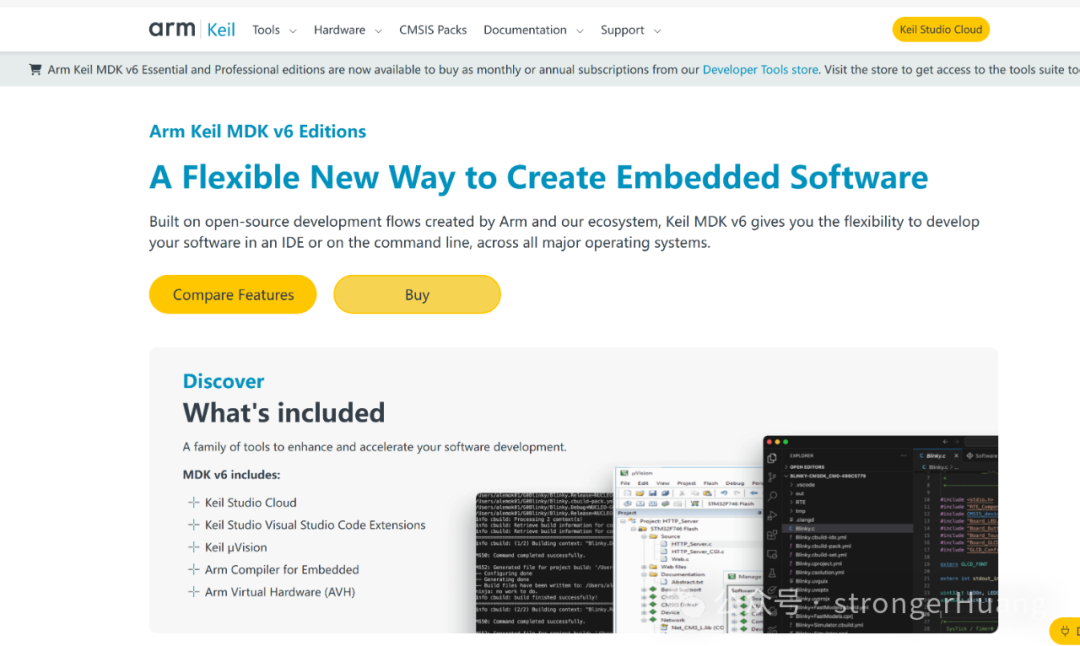Image resolution: width=1080 pixels, height=646 pixels.
Task: Click the Explorer files icon in VS Code screenshot
Action: [x=772, y=458]
